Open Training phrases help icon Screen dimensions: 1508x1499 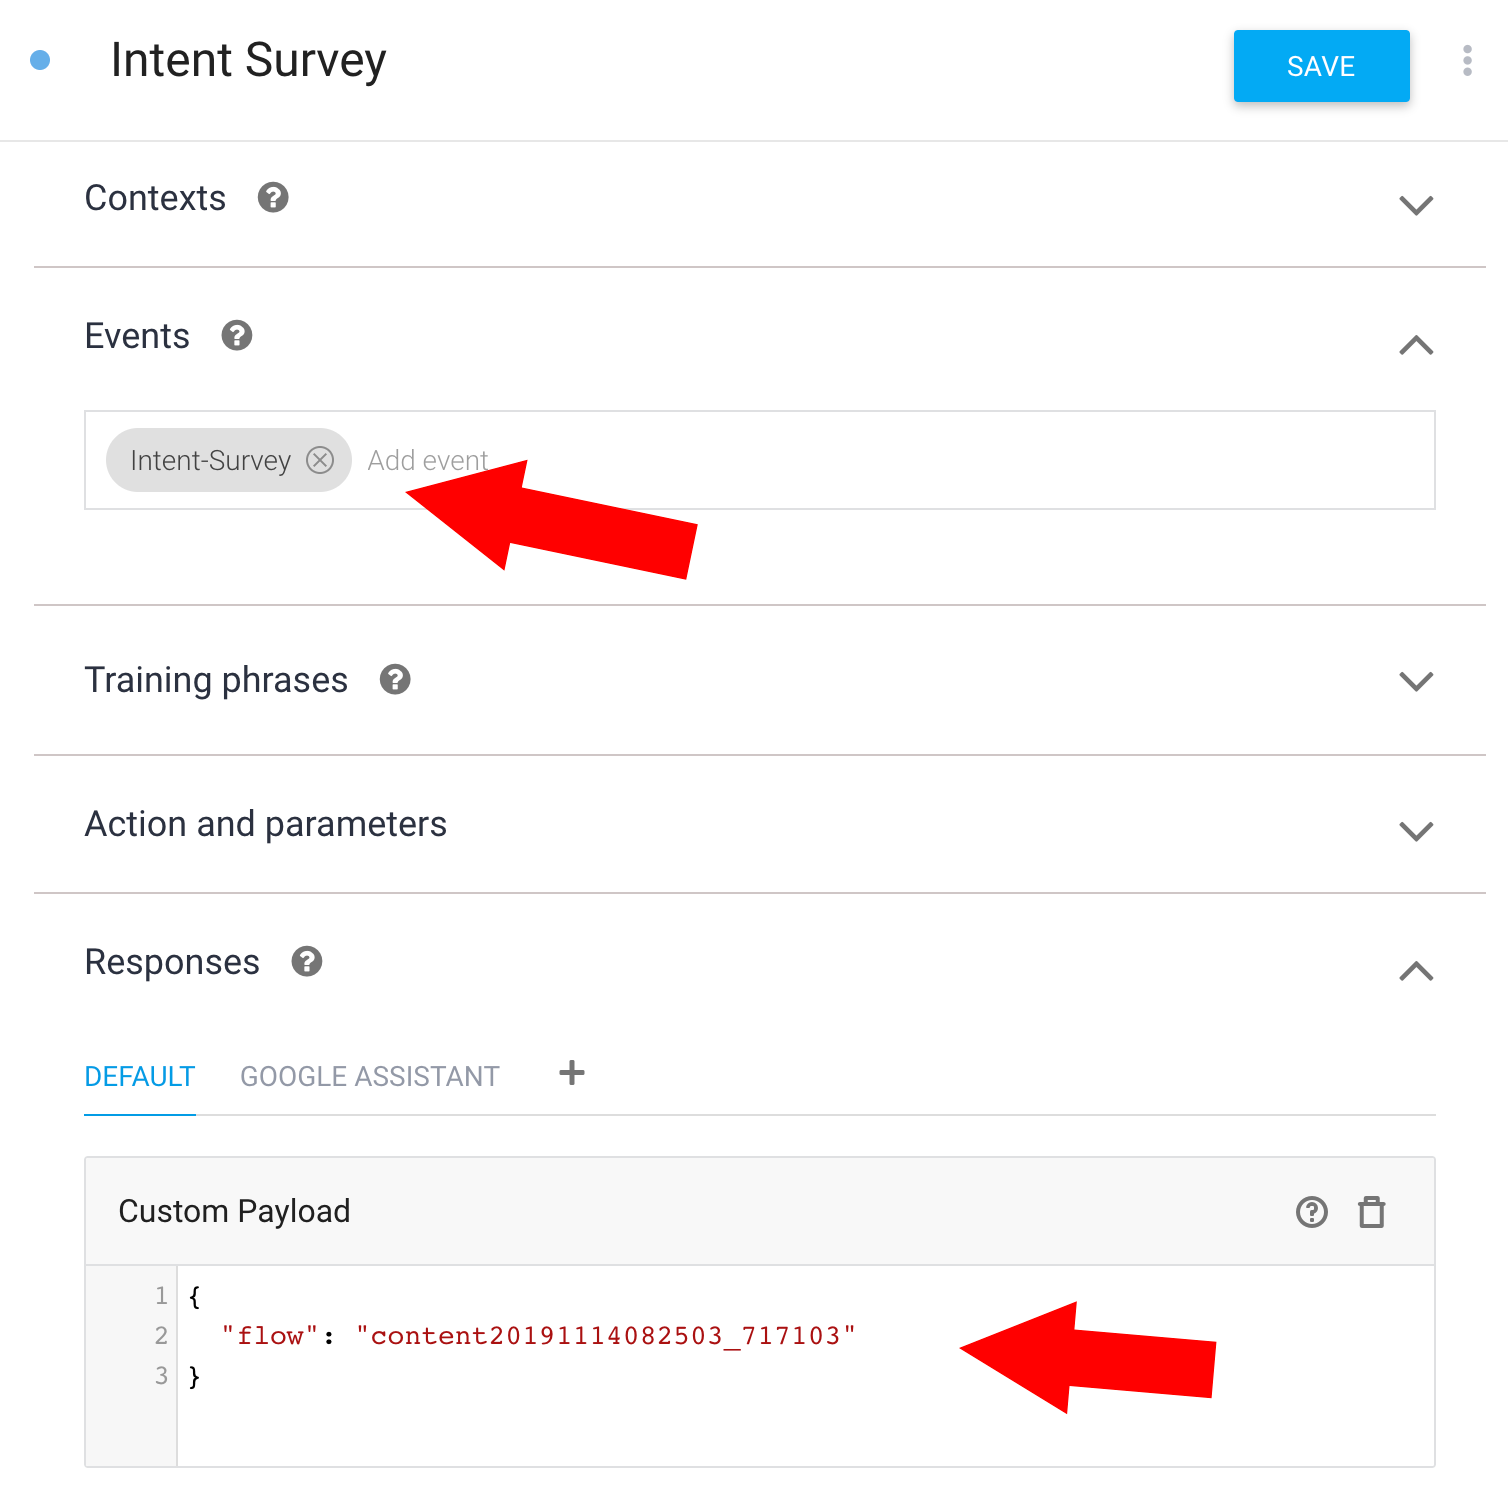[395, 680]
